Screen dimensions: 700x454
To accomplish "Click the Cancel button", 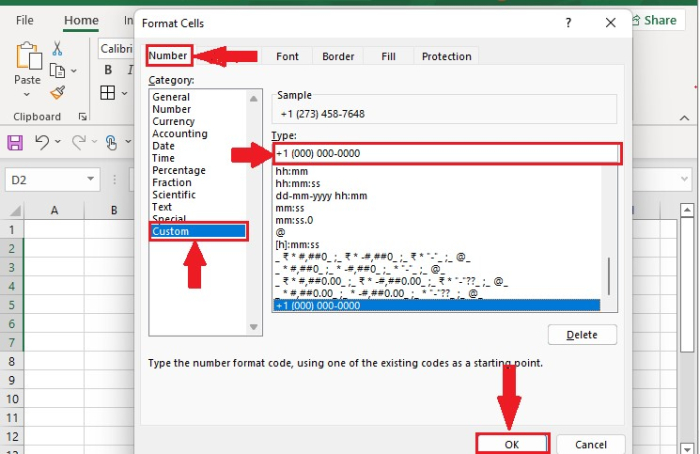I will coord(591,445).
